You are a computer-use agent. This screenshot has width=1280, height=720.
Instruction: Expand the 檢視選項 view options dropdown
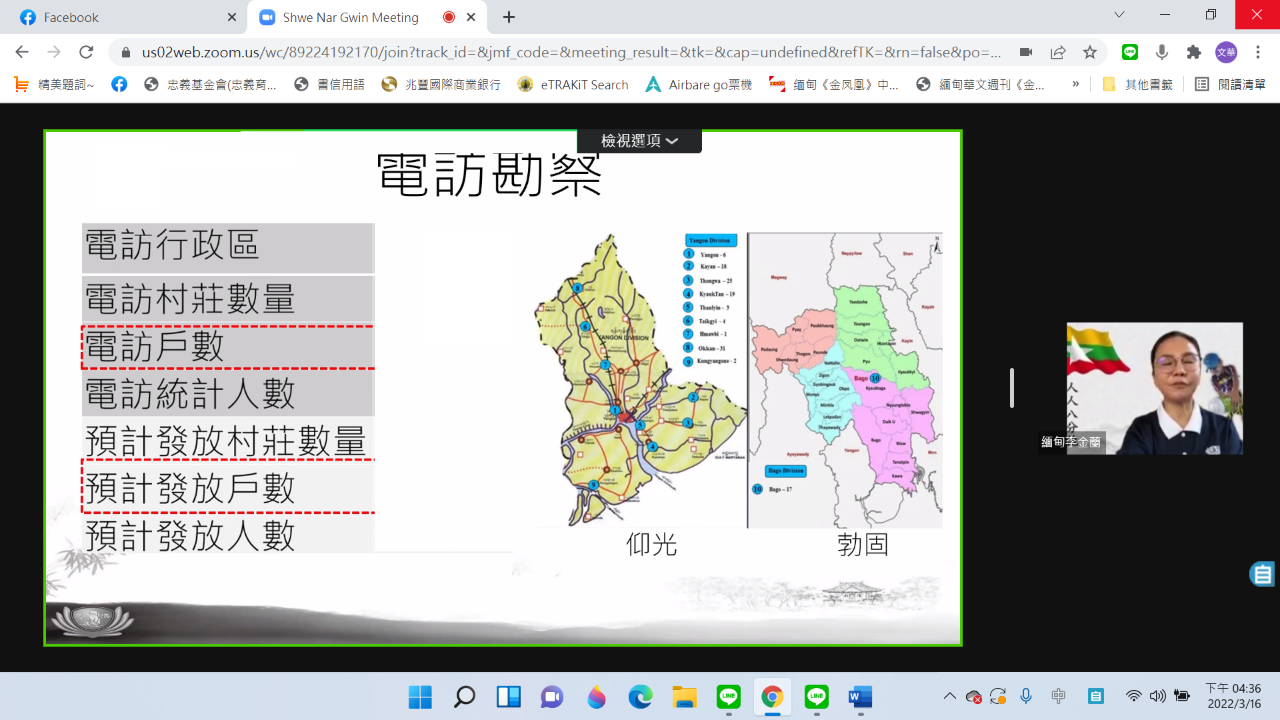(x=639, y=141)
